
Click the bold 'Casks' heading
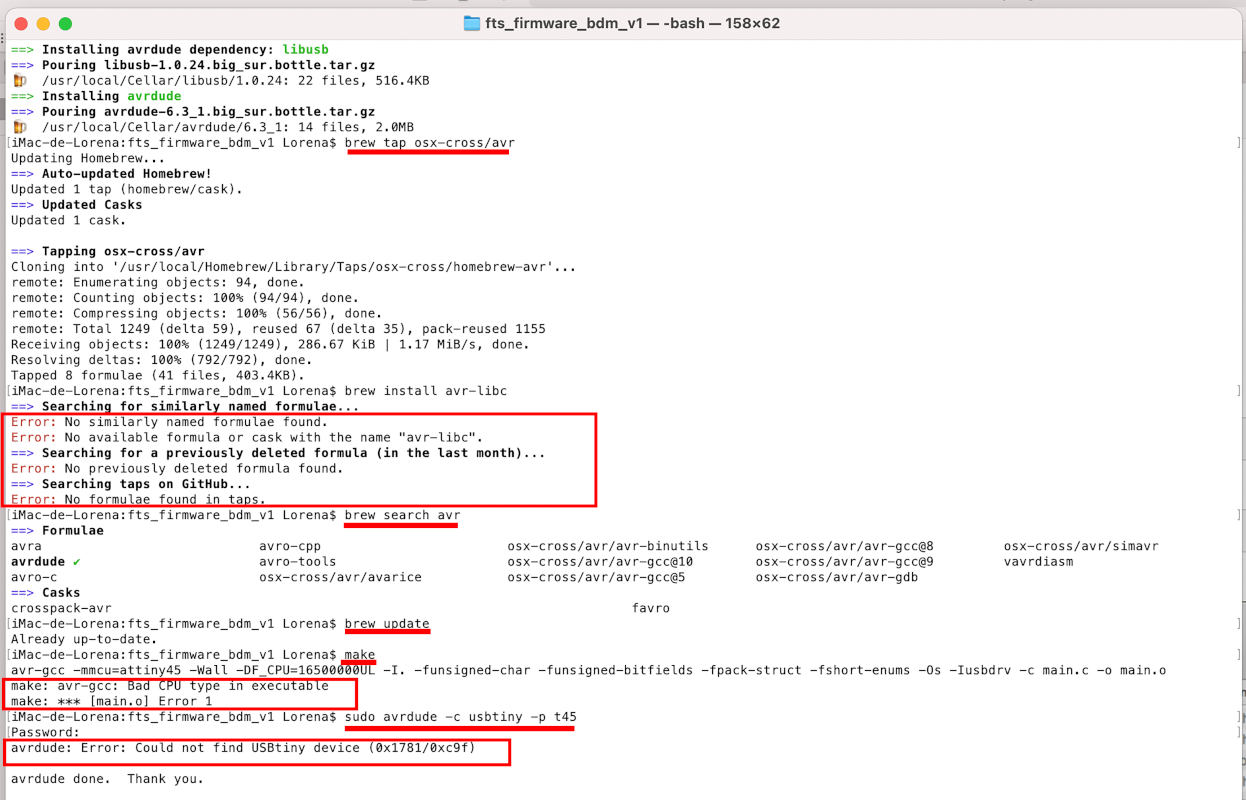pos(61,593)
